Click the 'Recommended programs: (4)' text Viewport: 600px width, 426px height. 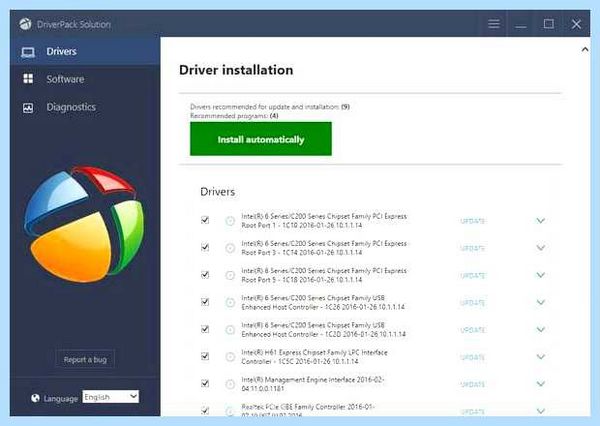tap(234, 116)
